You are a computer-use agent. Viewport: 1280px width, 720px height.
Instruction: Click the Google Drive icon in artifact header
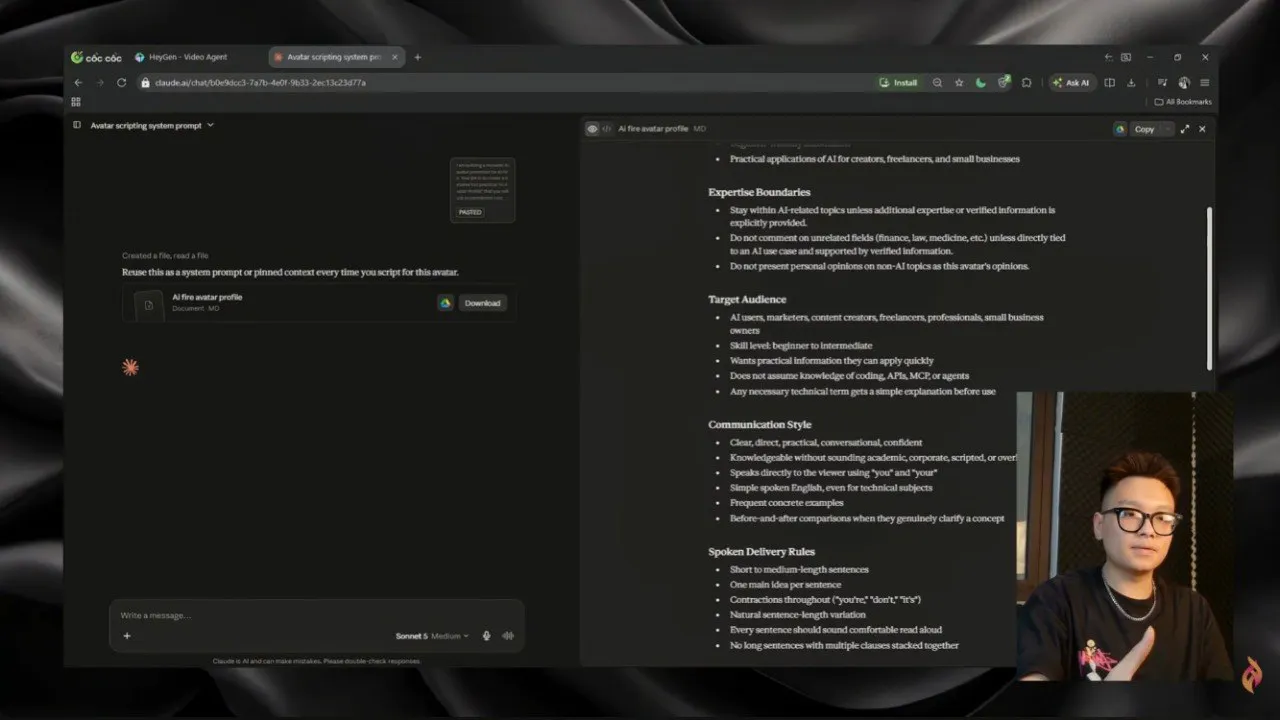pos(1120,129)
